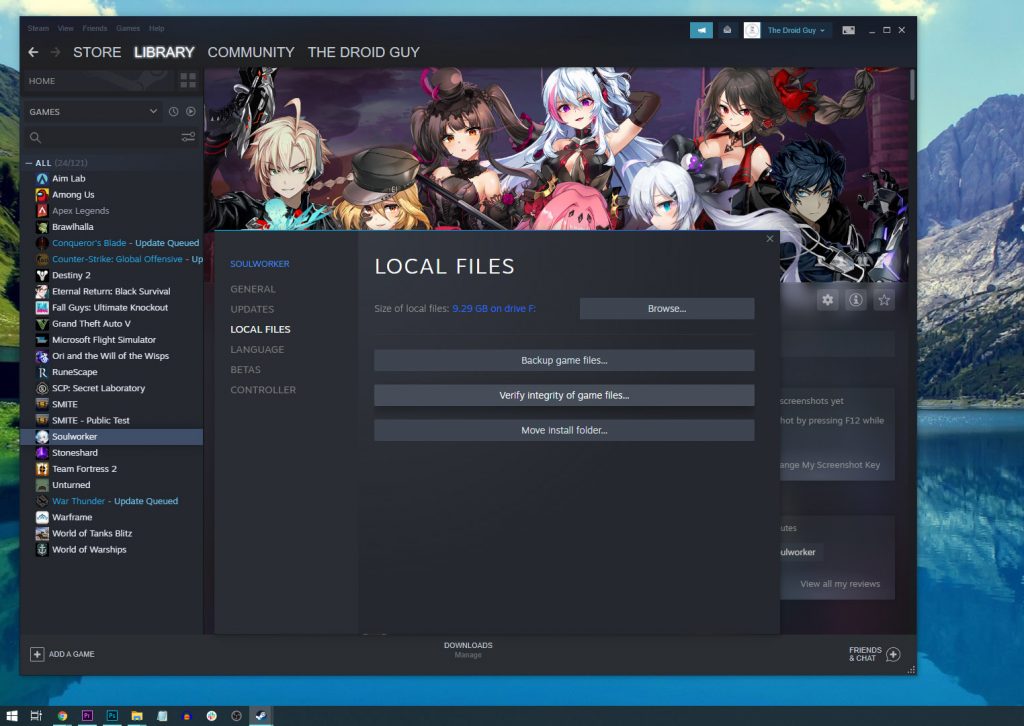The image size is (1024, 726).
Task: Launch Big Picture mode icon
Action: 848,30
